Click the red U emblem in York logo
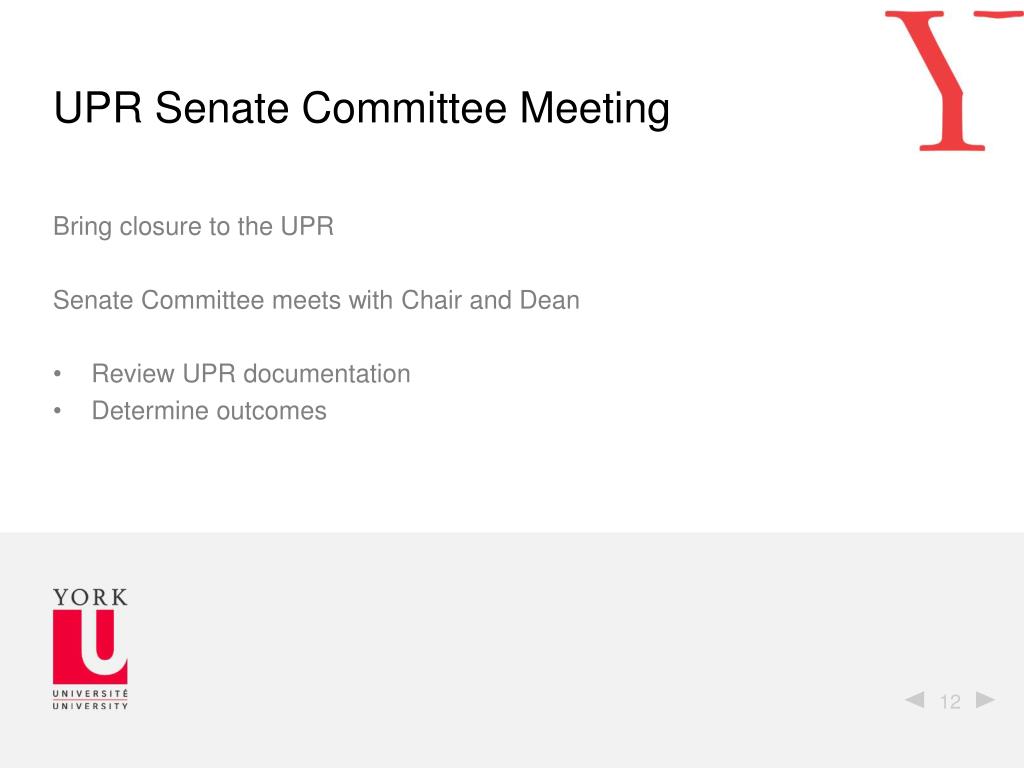This screenshot has height=768, width=1024. (90, 647)
